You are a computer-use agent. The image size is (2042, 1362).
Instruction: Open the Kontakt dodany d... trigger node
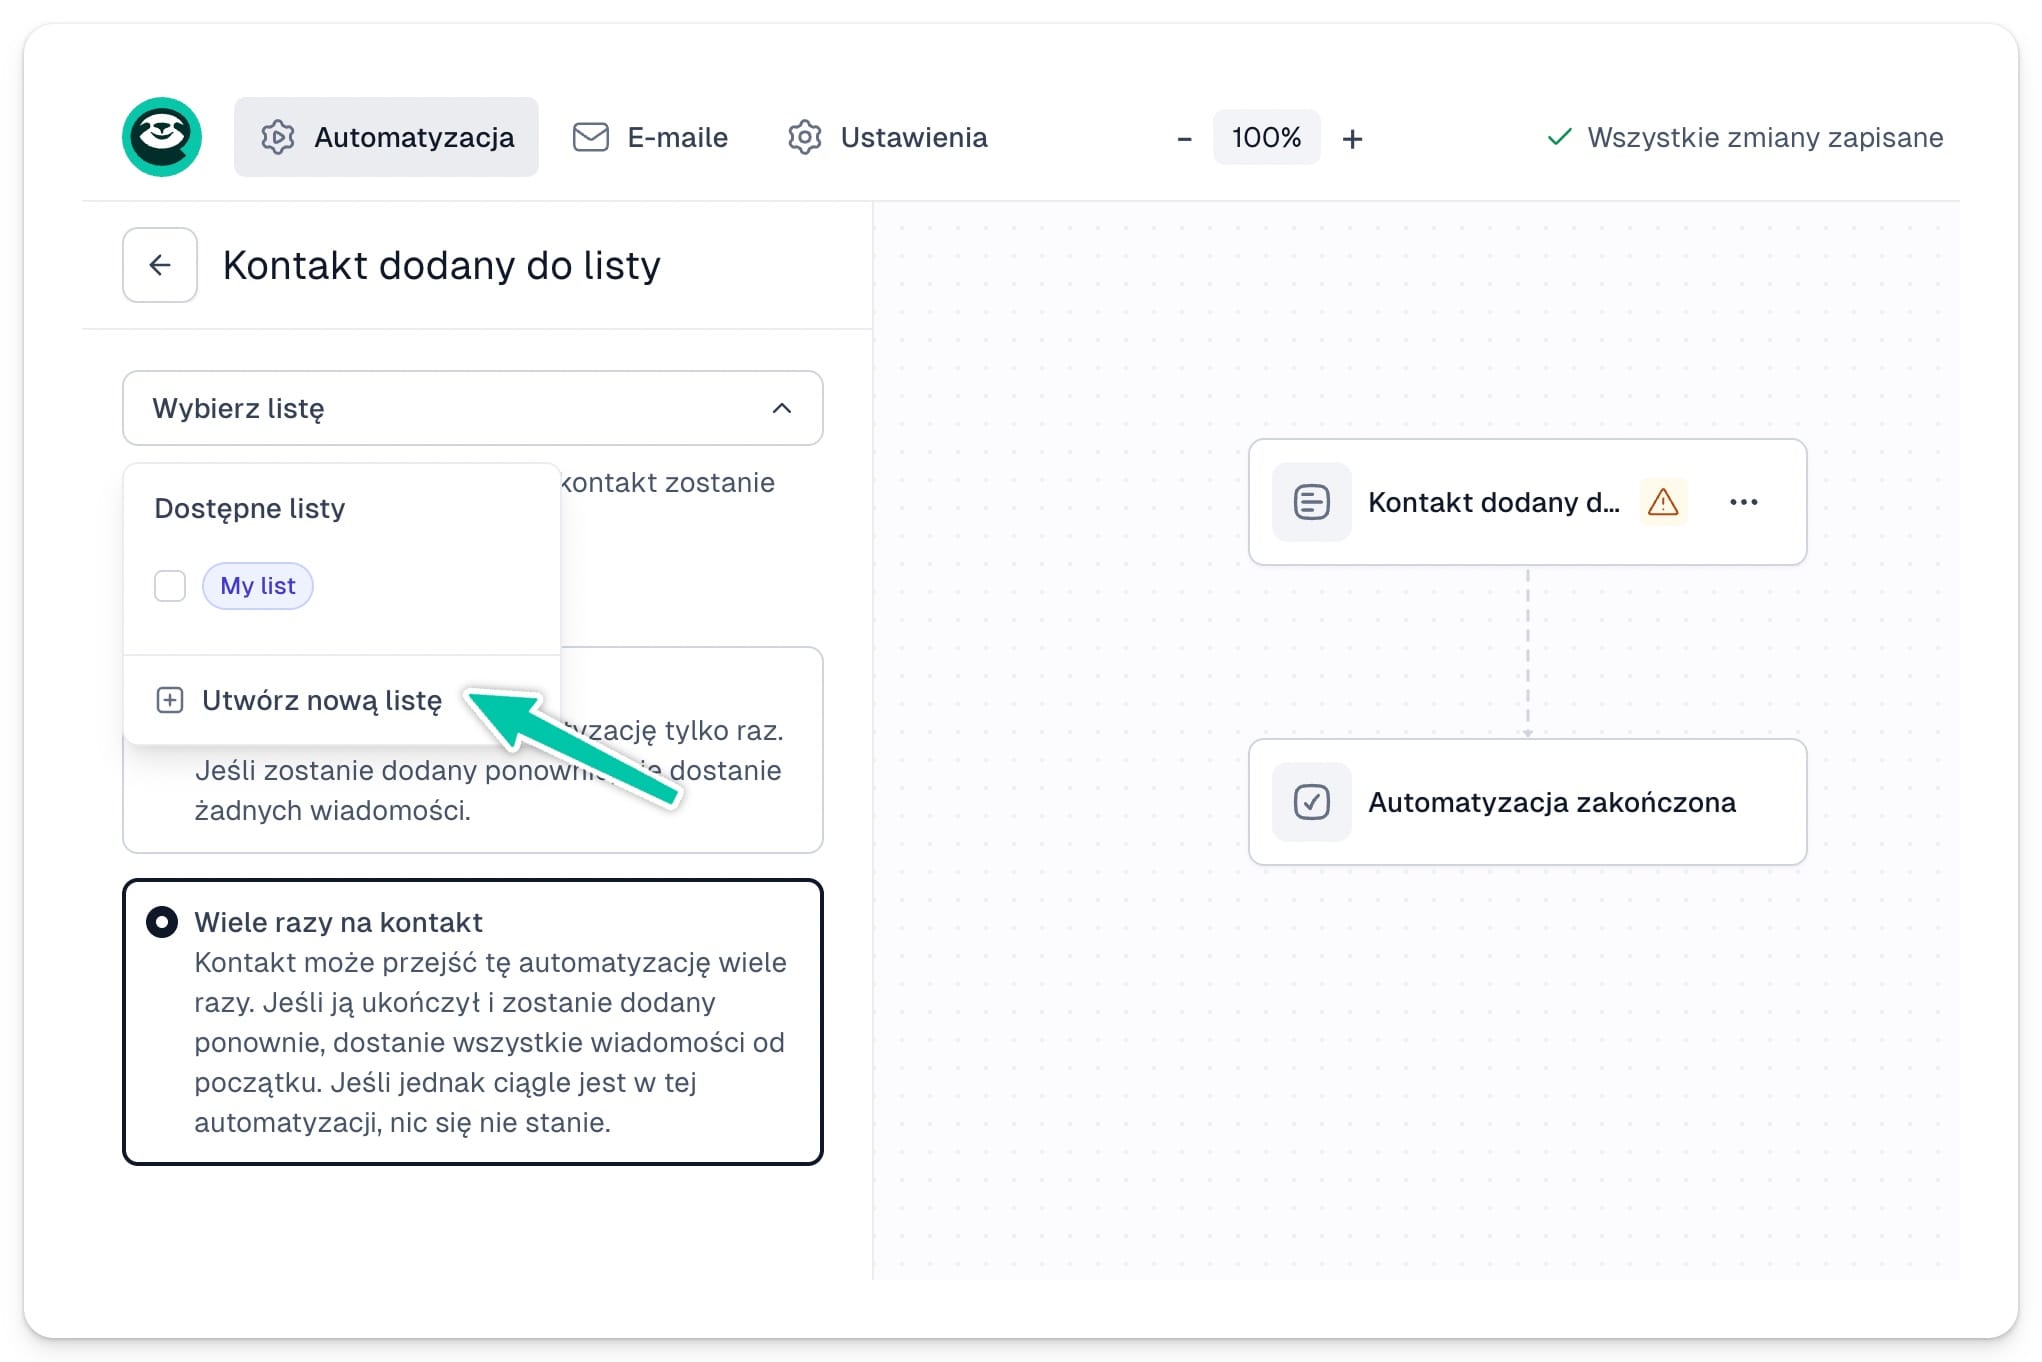tap(1527, 502)
